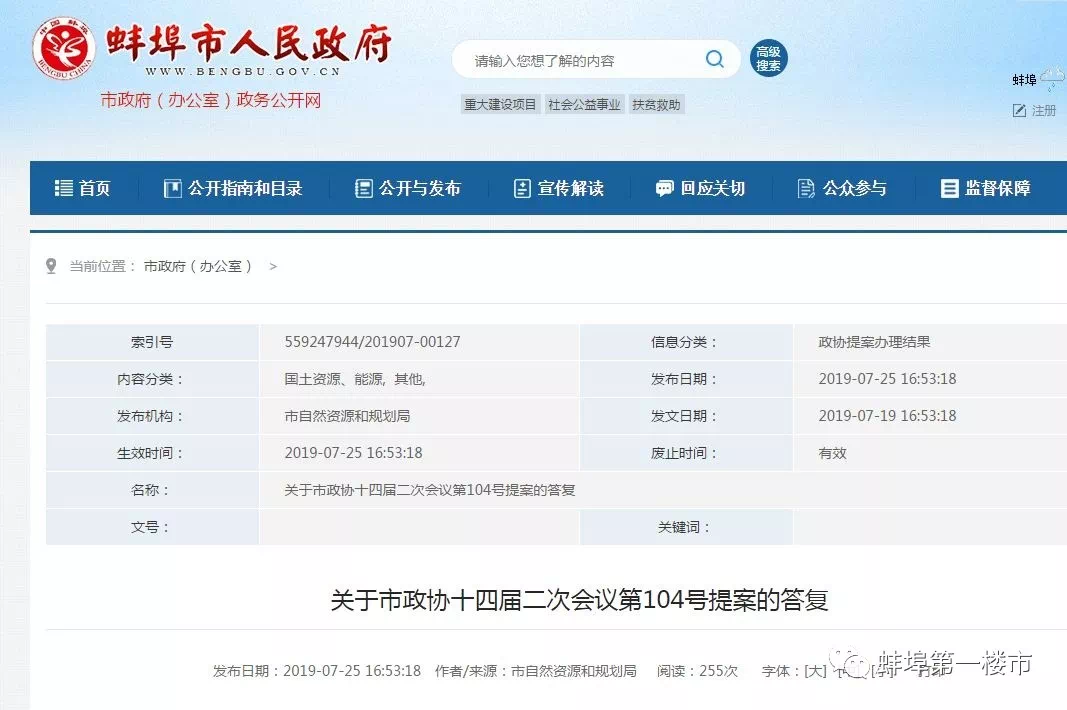Focus the search box 请输入您想了解的内容
Screen dimensions: 1067x710
pos(595,60)
